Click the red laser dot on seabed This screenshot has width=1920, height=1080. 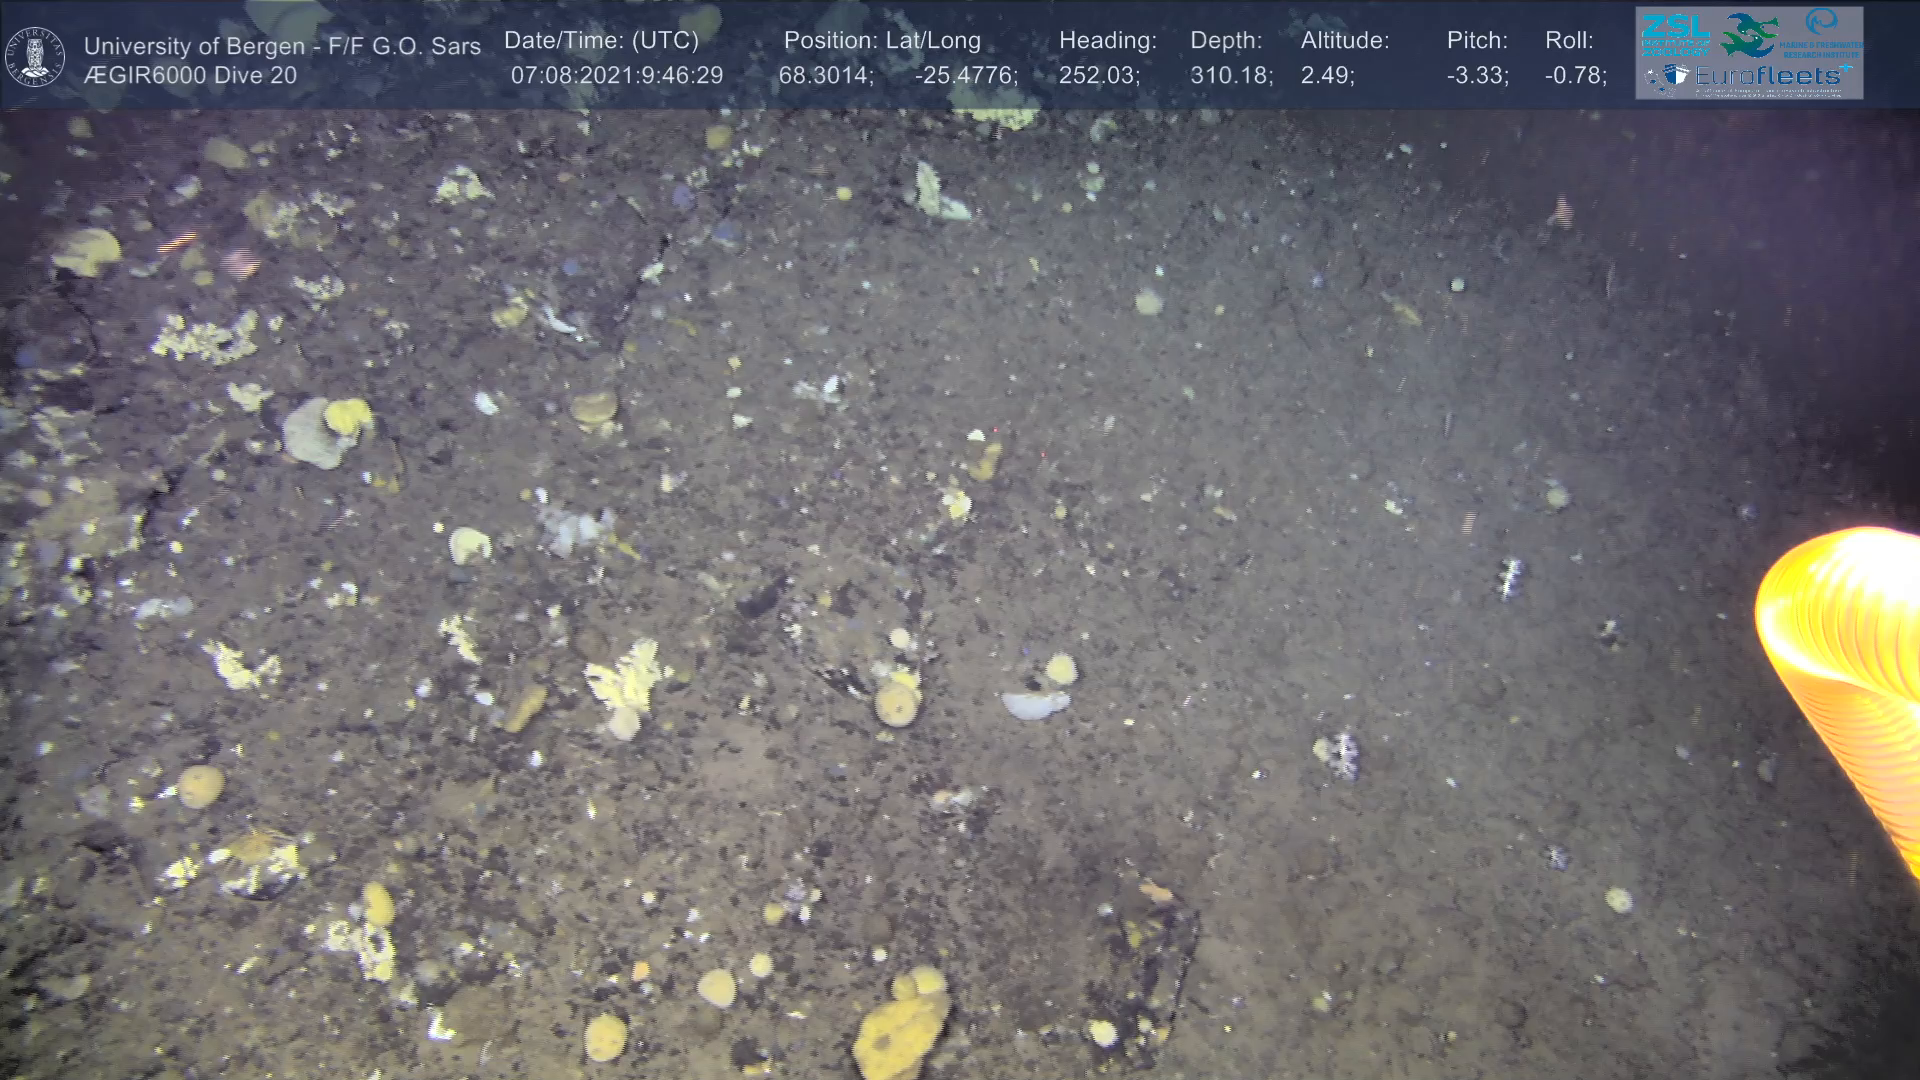[x=997, y=432]
